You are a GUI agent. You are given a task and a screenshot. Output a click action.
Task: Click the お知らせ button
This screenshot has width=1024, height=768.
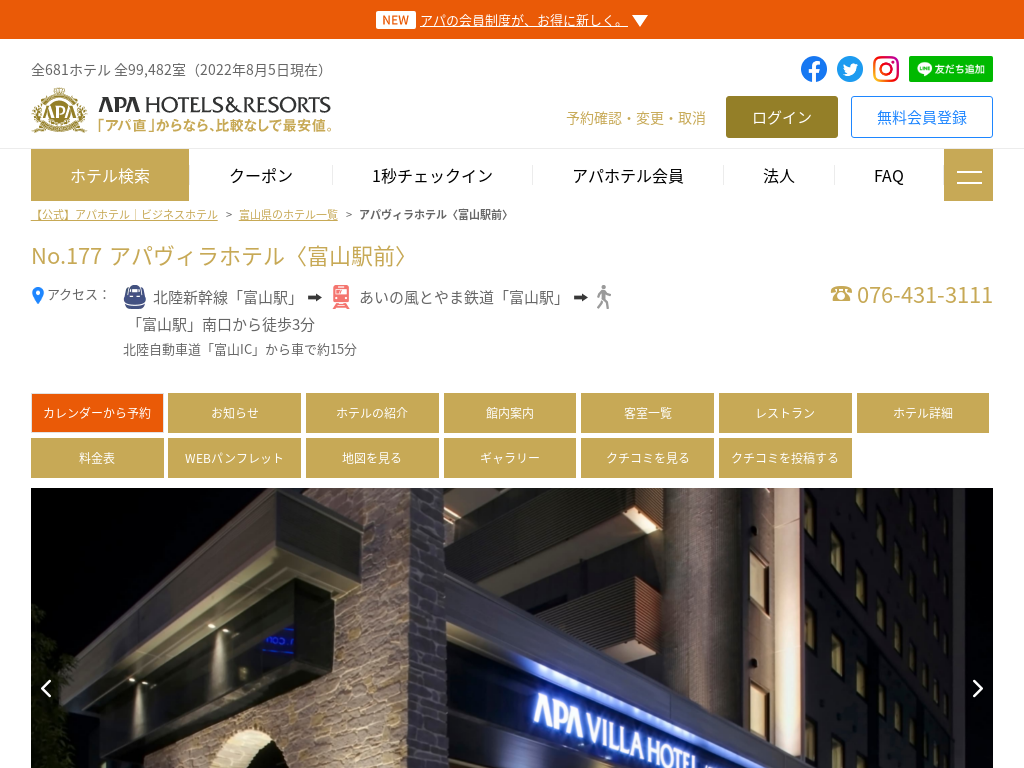(x=234, y=413)
